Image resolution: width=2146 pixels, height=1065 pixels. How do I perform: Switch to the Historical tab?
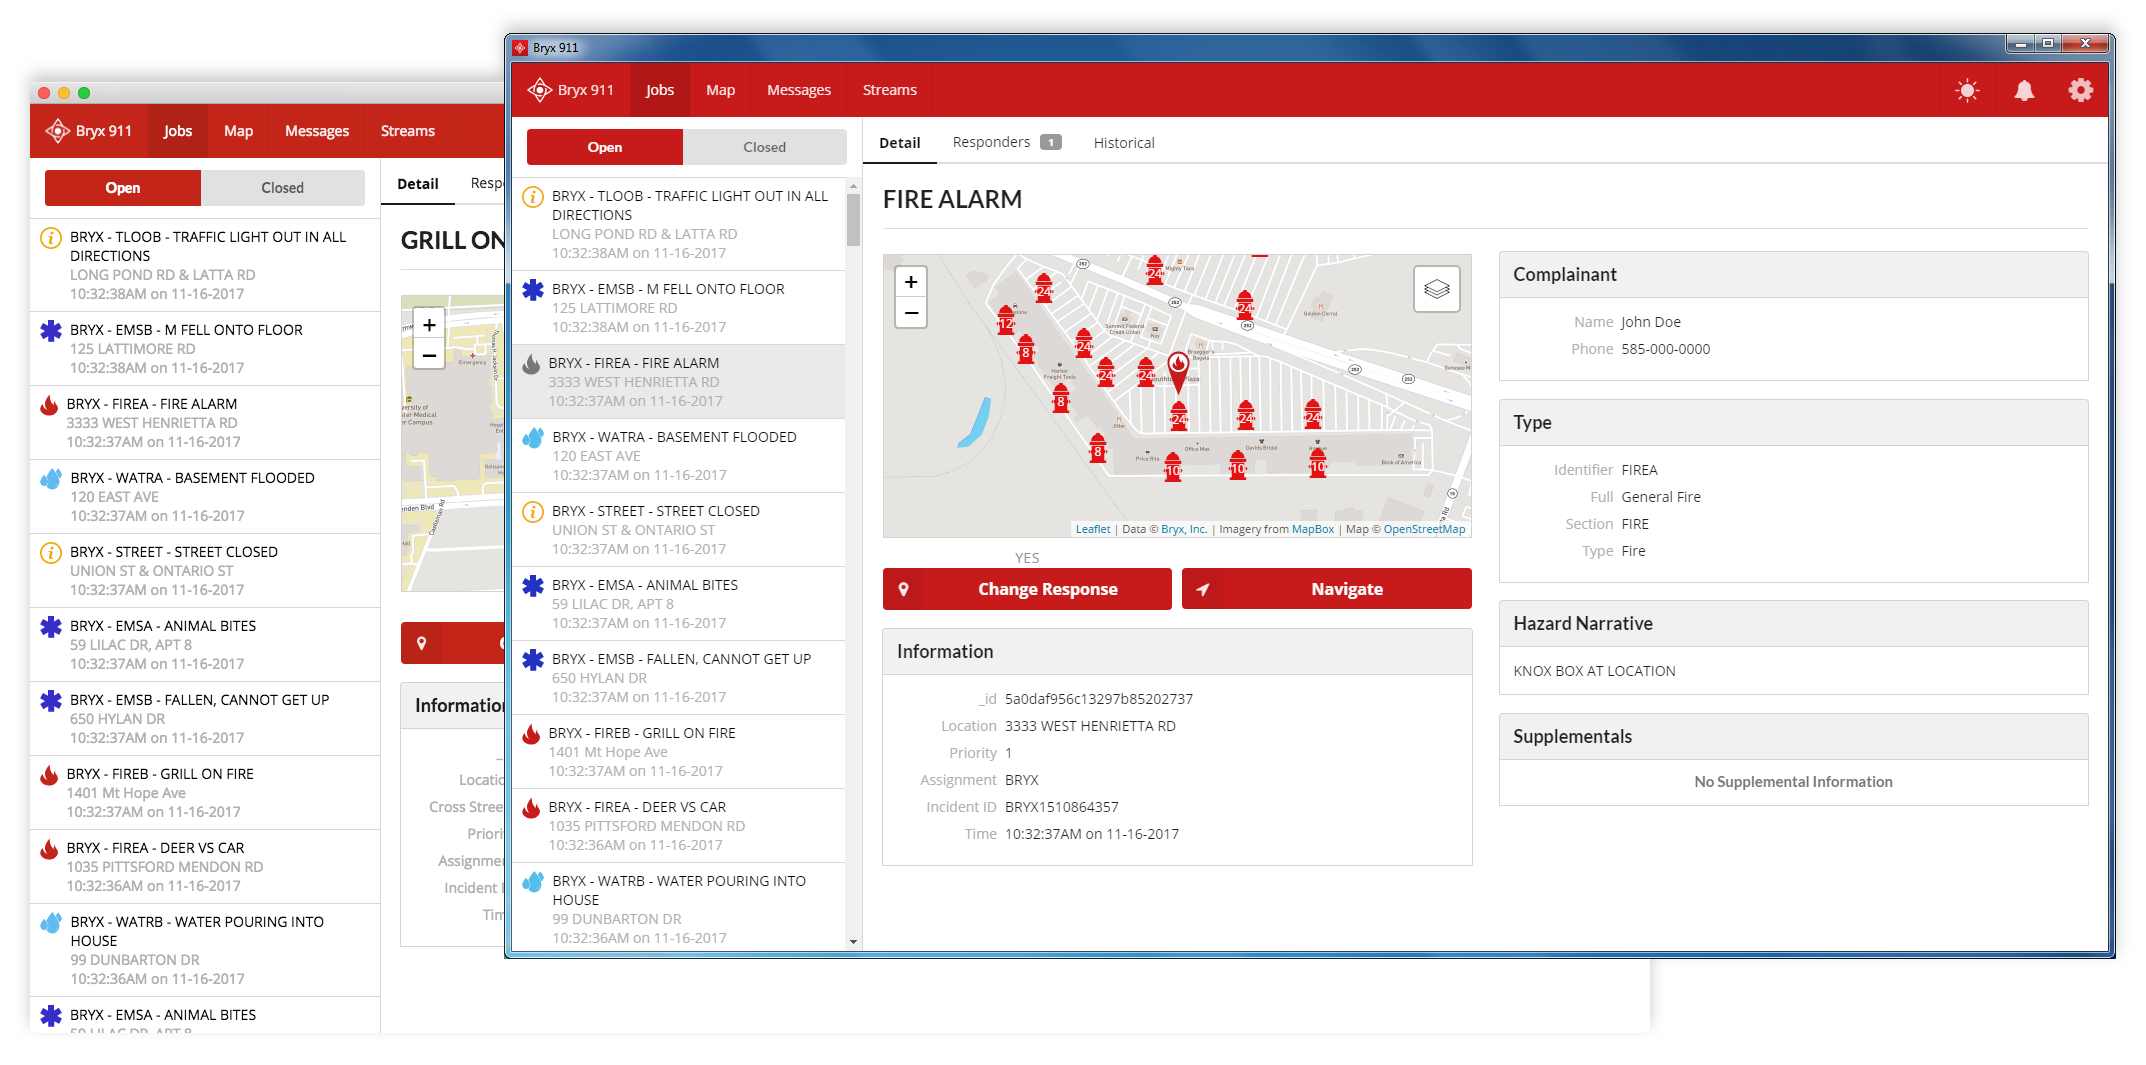pos(1123,143)
